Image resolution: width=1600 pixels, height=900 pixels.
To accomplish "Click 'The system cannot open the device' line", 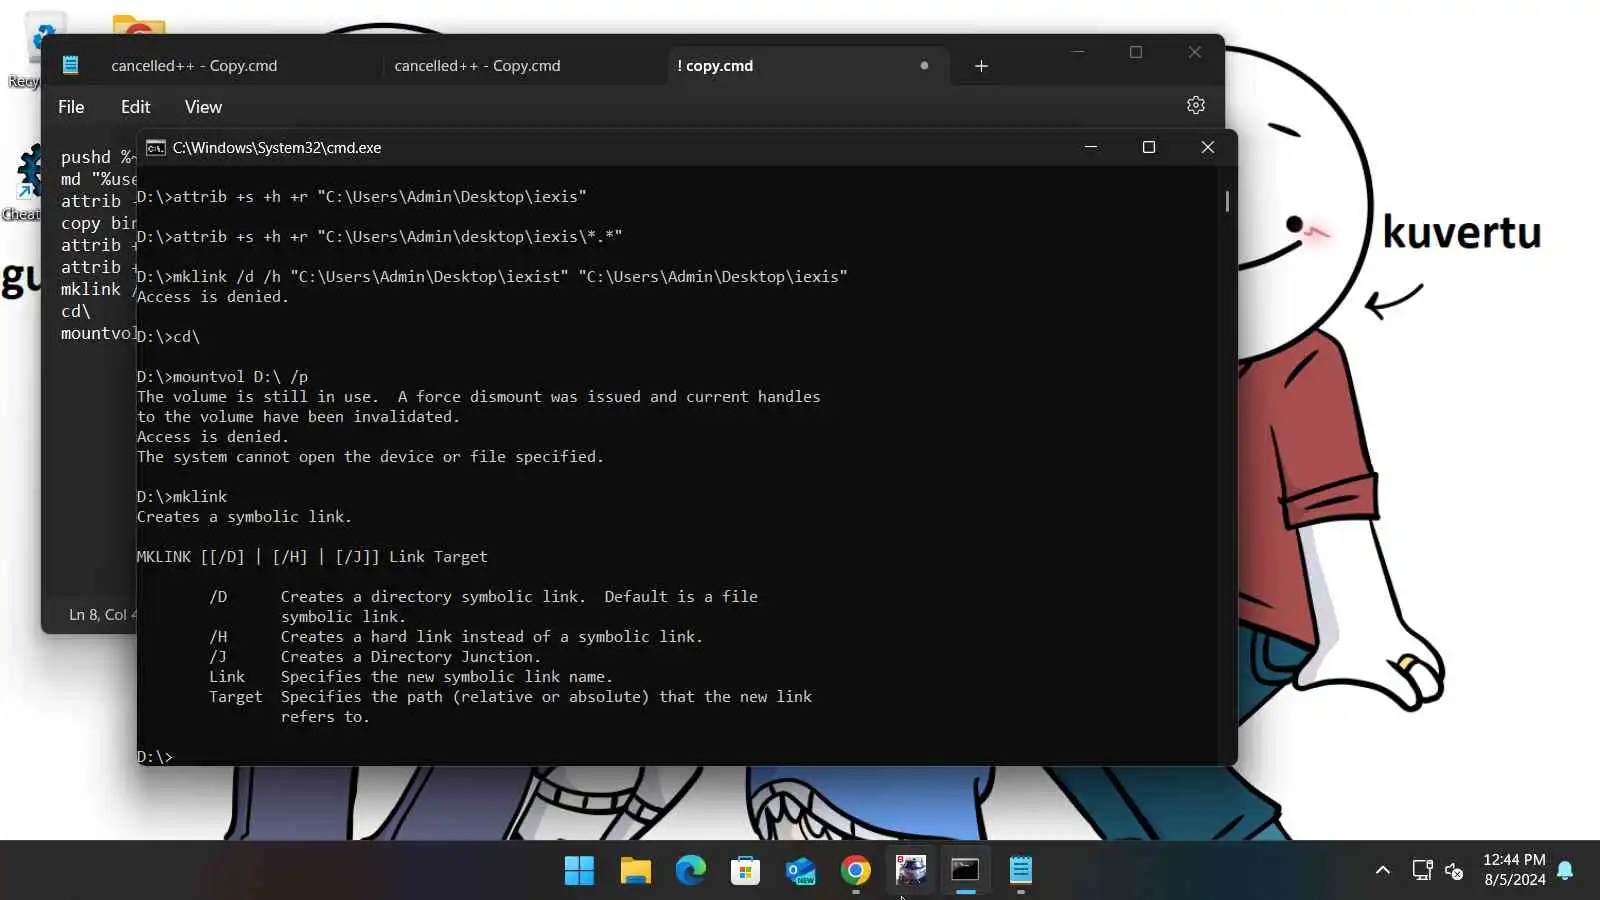I will [370, 457].
